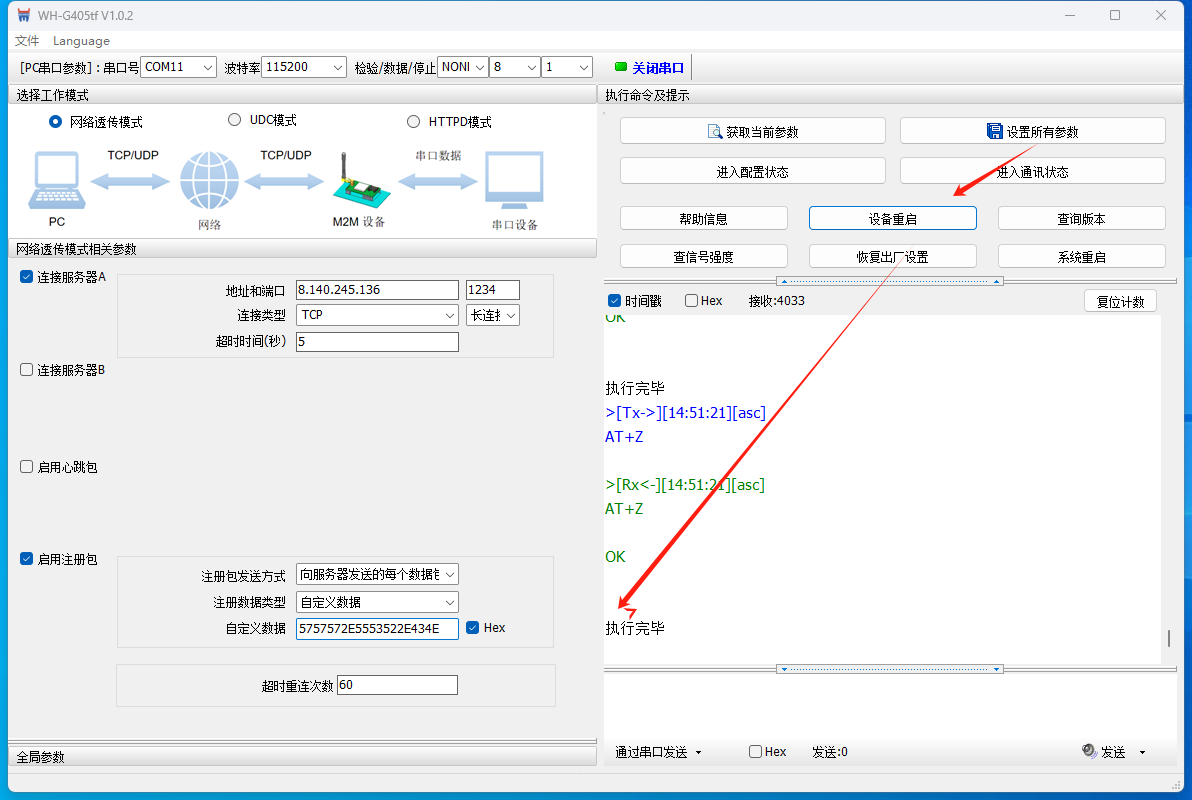The width and height of the screenshot is (1192, 800).
Task: Click 超时时间 field containing 5
Action: (377, 341)
